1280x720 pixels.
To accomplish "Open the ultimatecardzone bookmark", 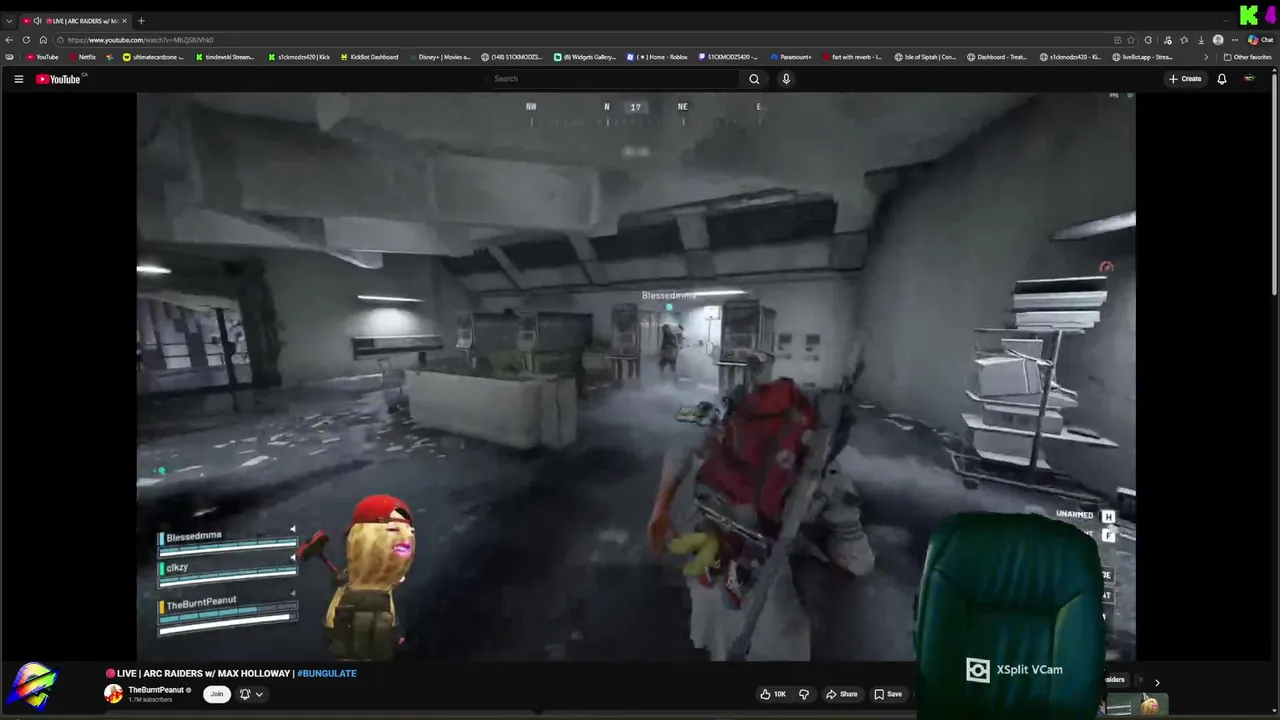I will click(x=154, y=57).
